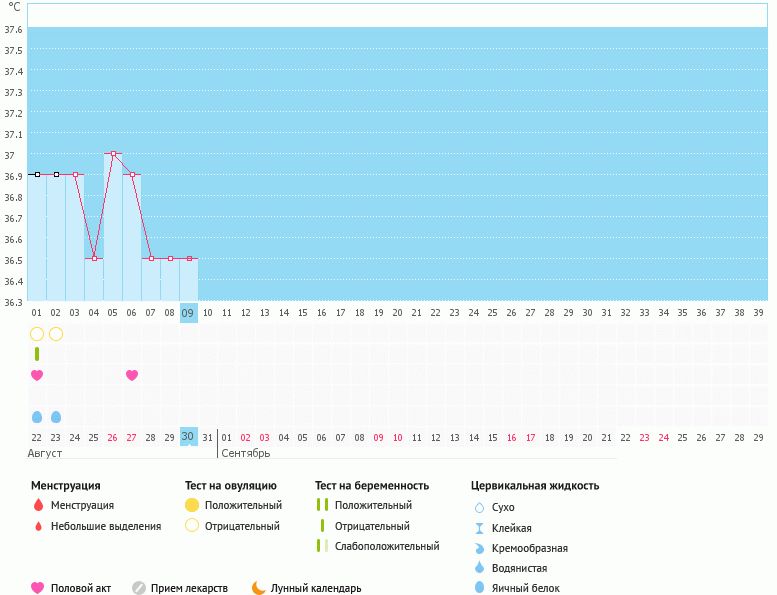Click the Лунный календарь moon icon
Screen dimensions: 777x595
tap(259, 588)
